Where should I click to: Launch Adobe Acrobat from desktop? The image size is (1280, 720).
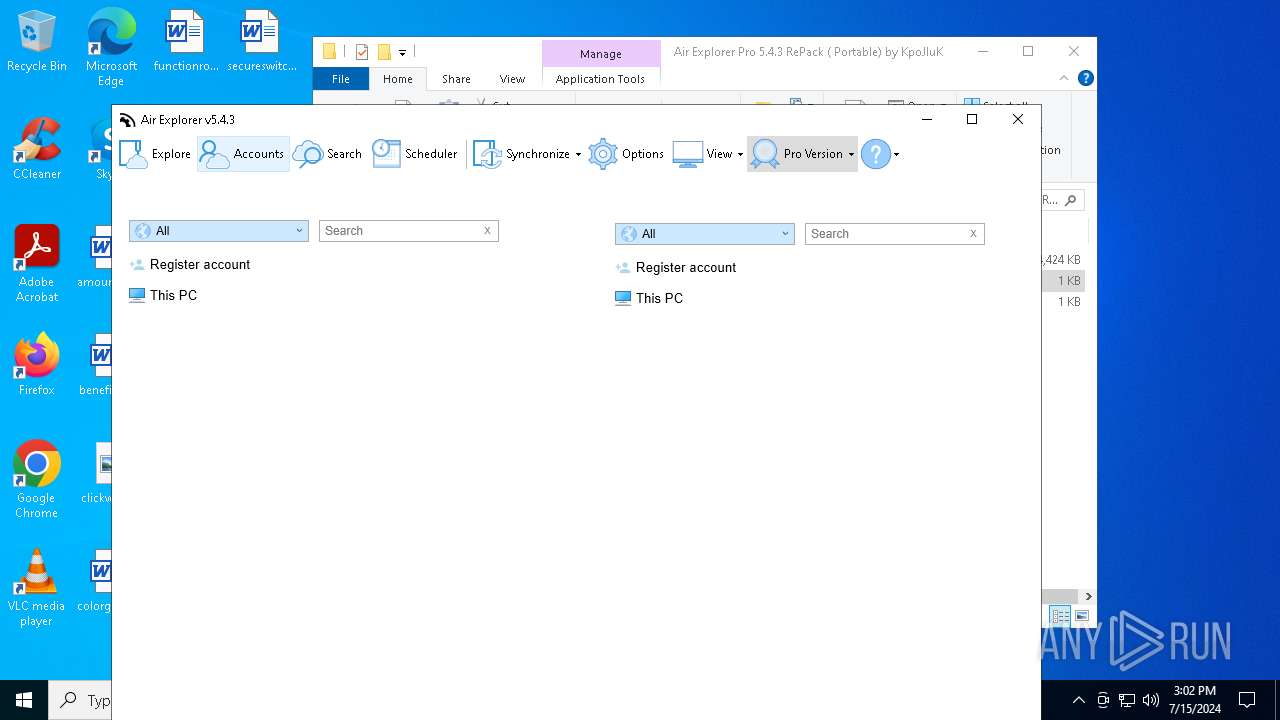(x=37, y=263)
